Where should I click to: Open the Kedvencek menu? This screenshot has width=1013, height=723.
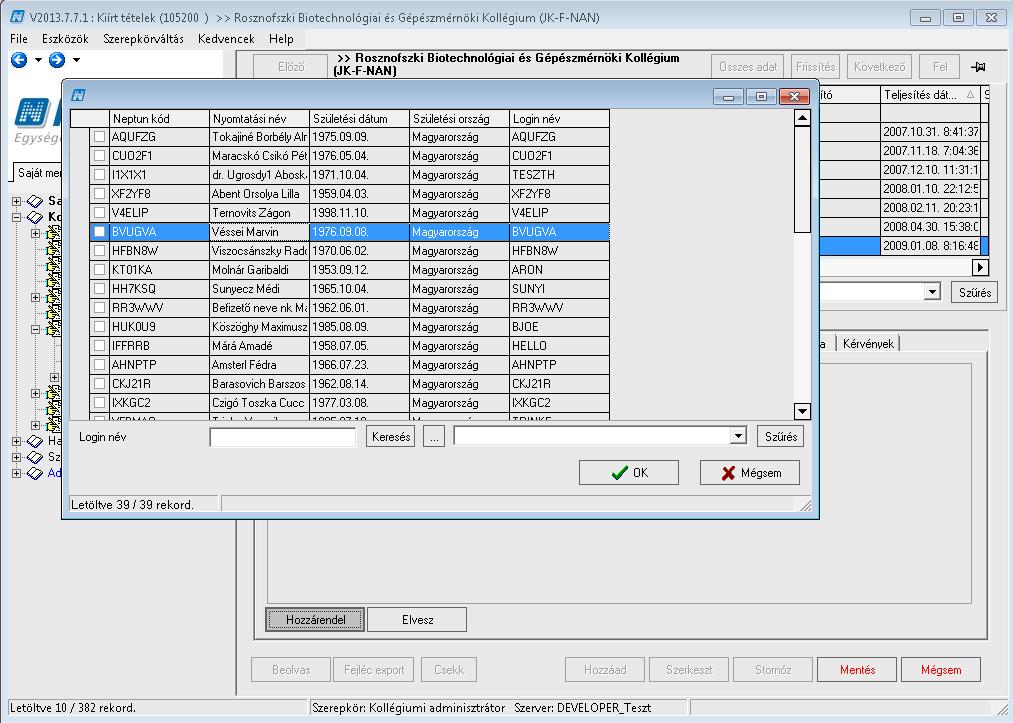226,39
